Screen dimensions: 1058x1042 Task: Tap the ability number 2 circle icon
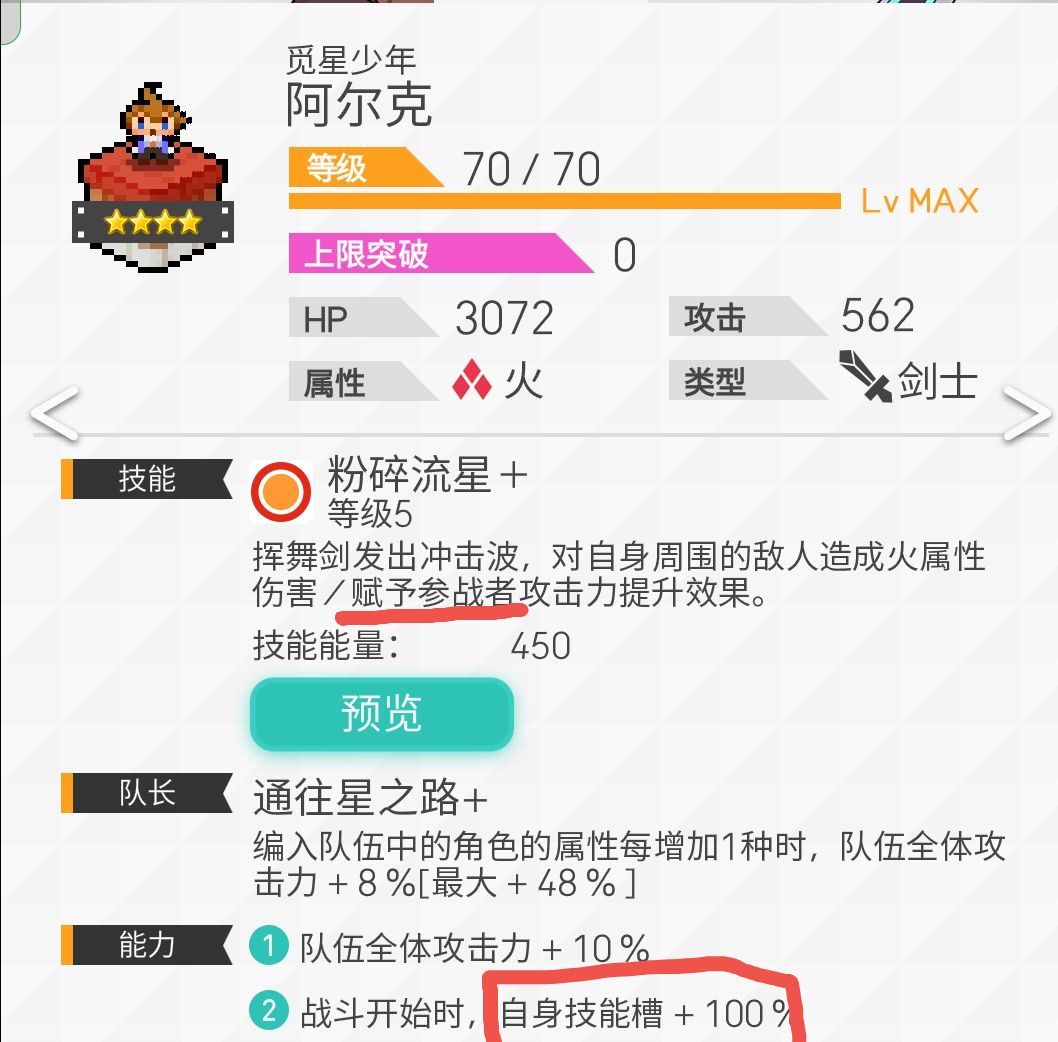269,1011
